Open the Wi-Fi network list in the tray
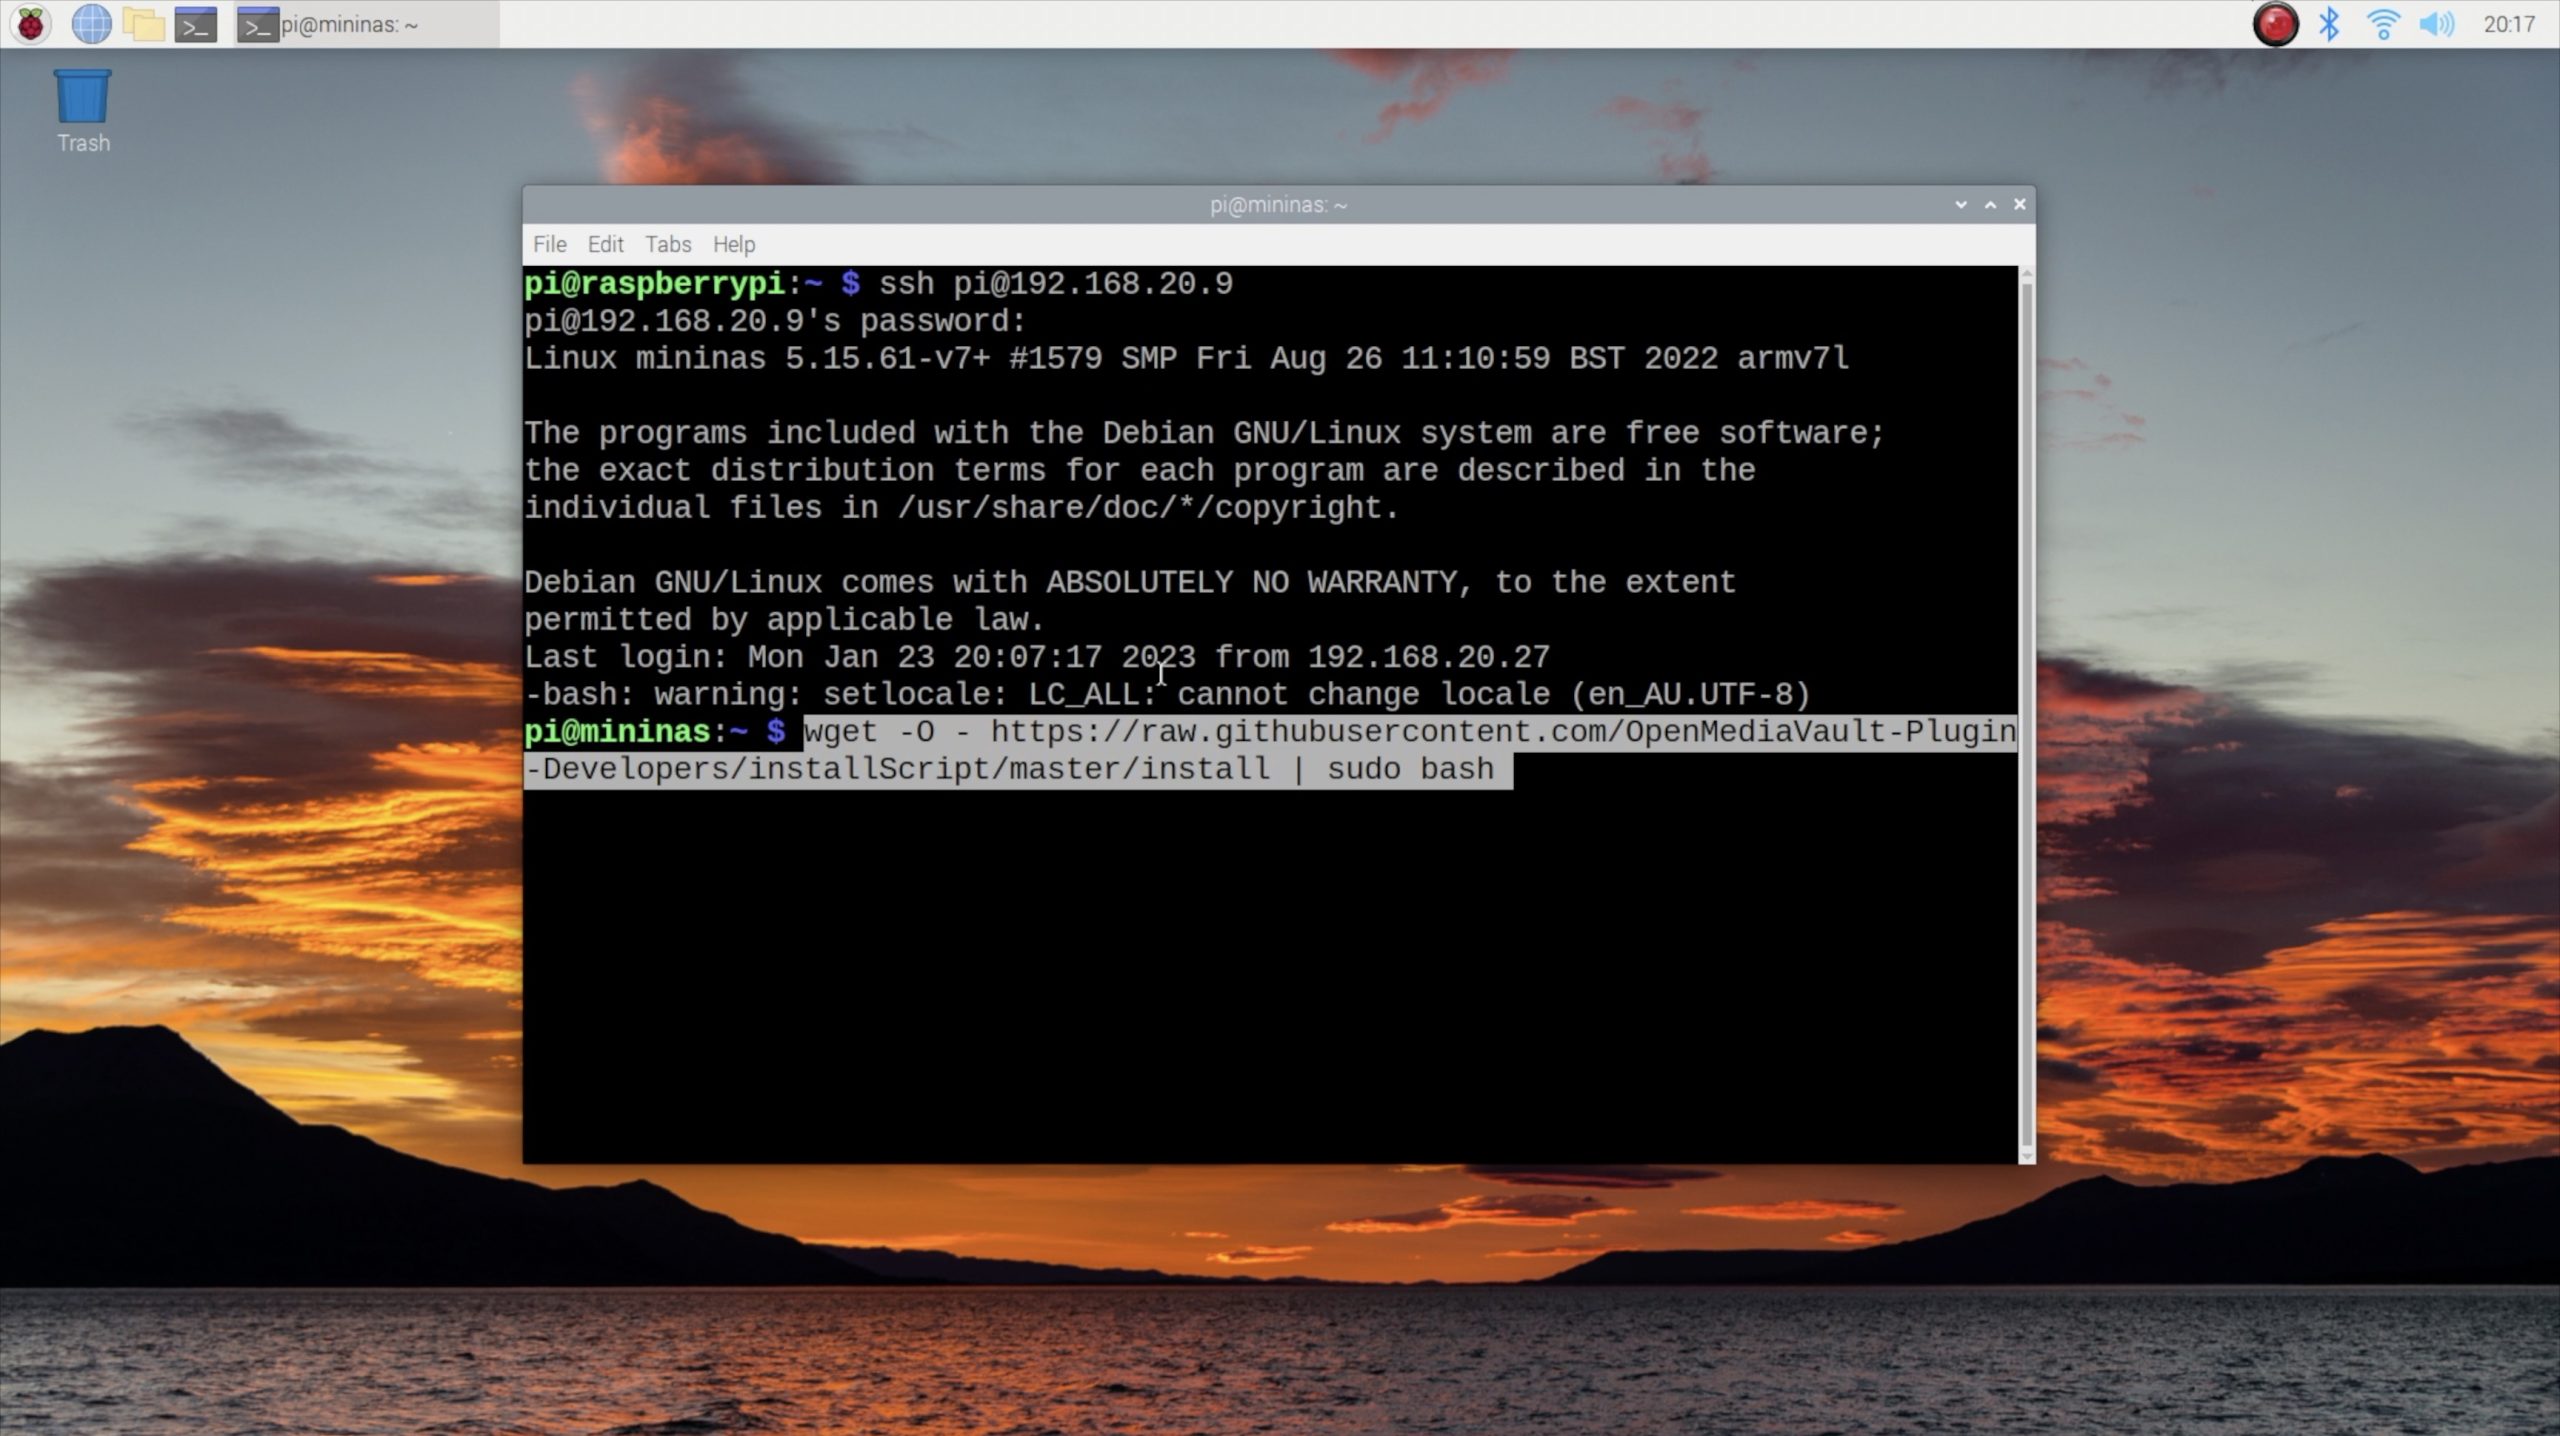The image size is (2560, 1436). pos(2384,23)
